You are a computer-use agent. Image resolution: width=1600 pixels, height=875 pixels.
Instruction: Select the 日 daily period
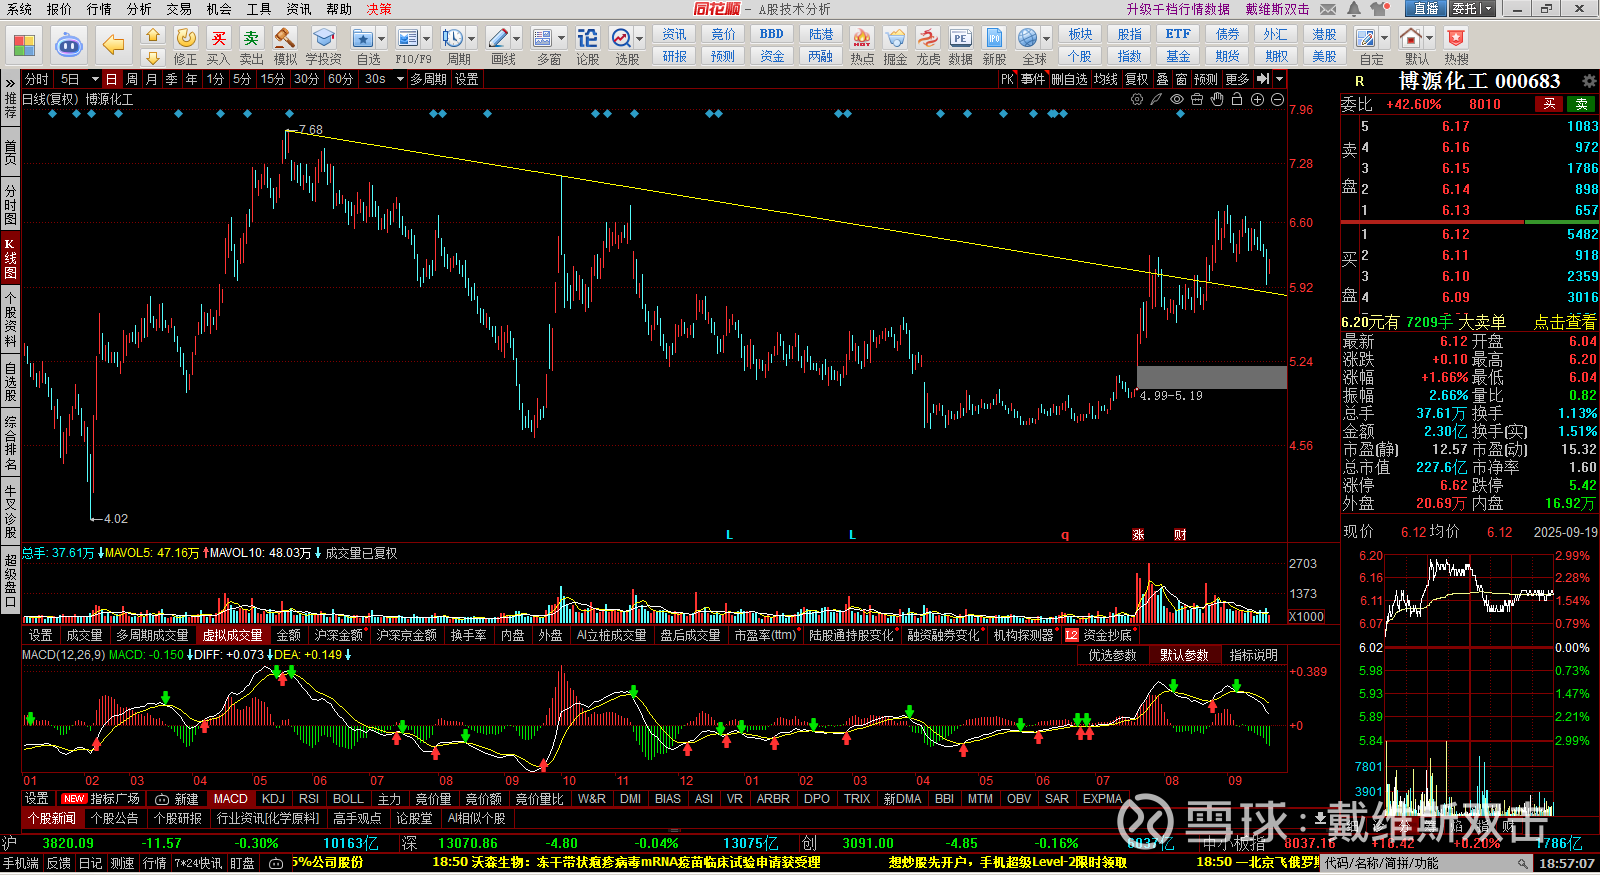(x=111, y=79)
